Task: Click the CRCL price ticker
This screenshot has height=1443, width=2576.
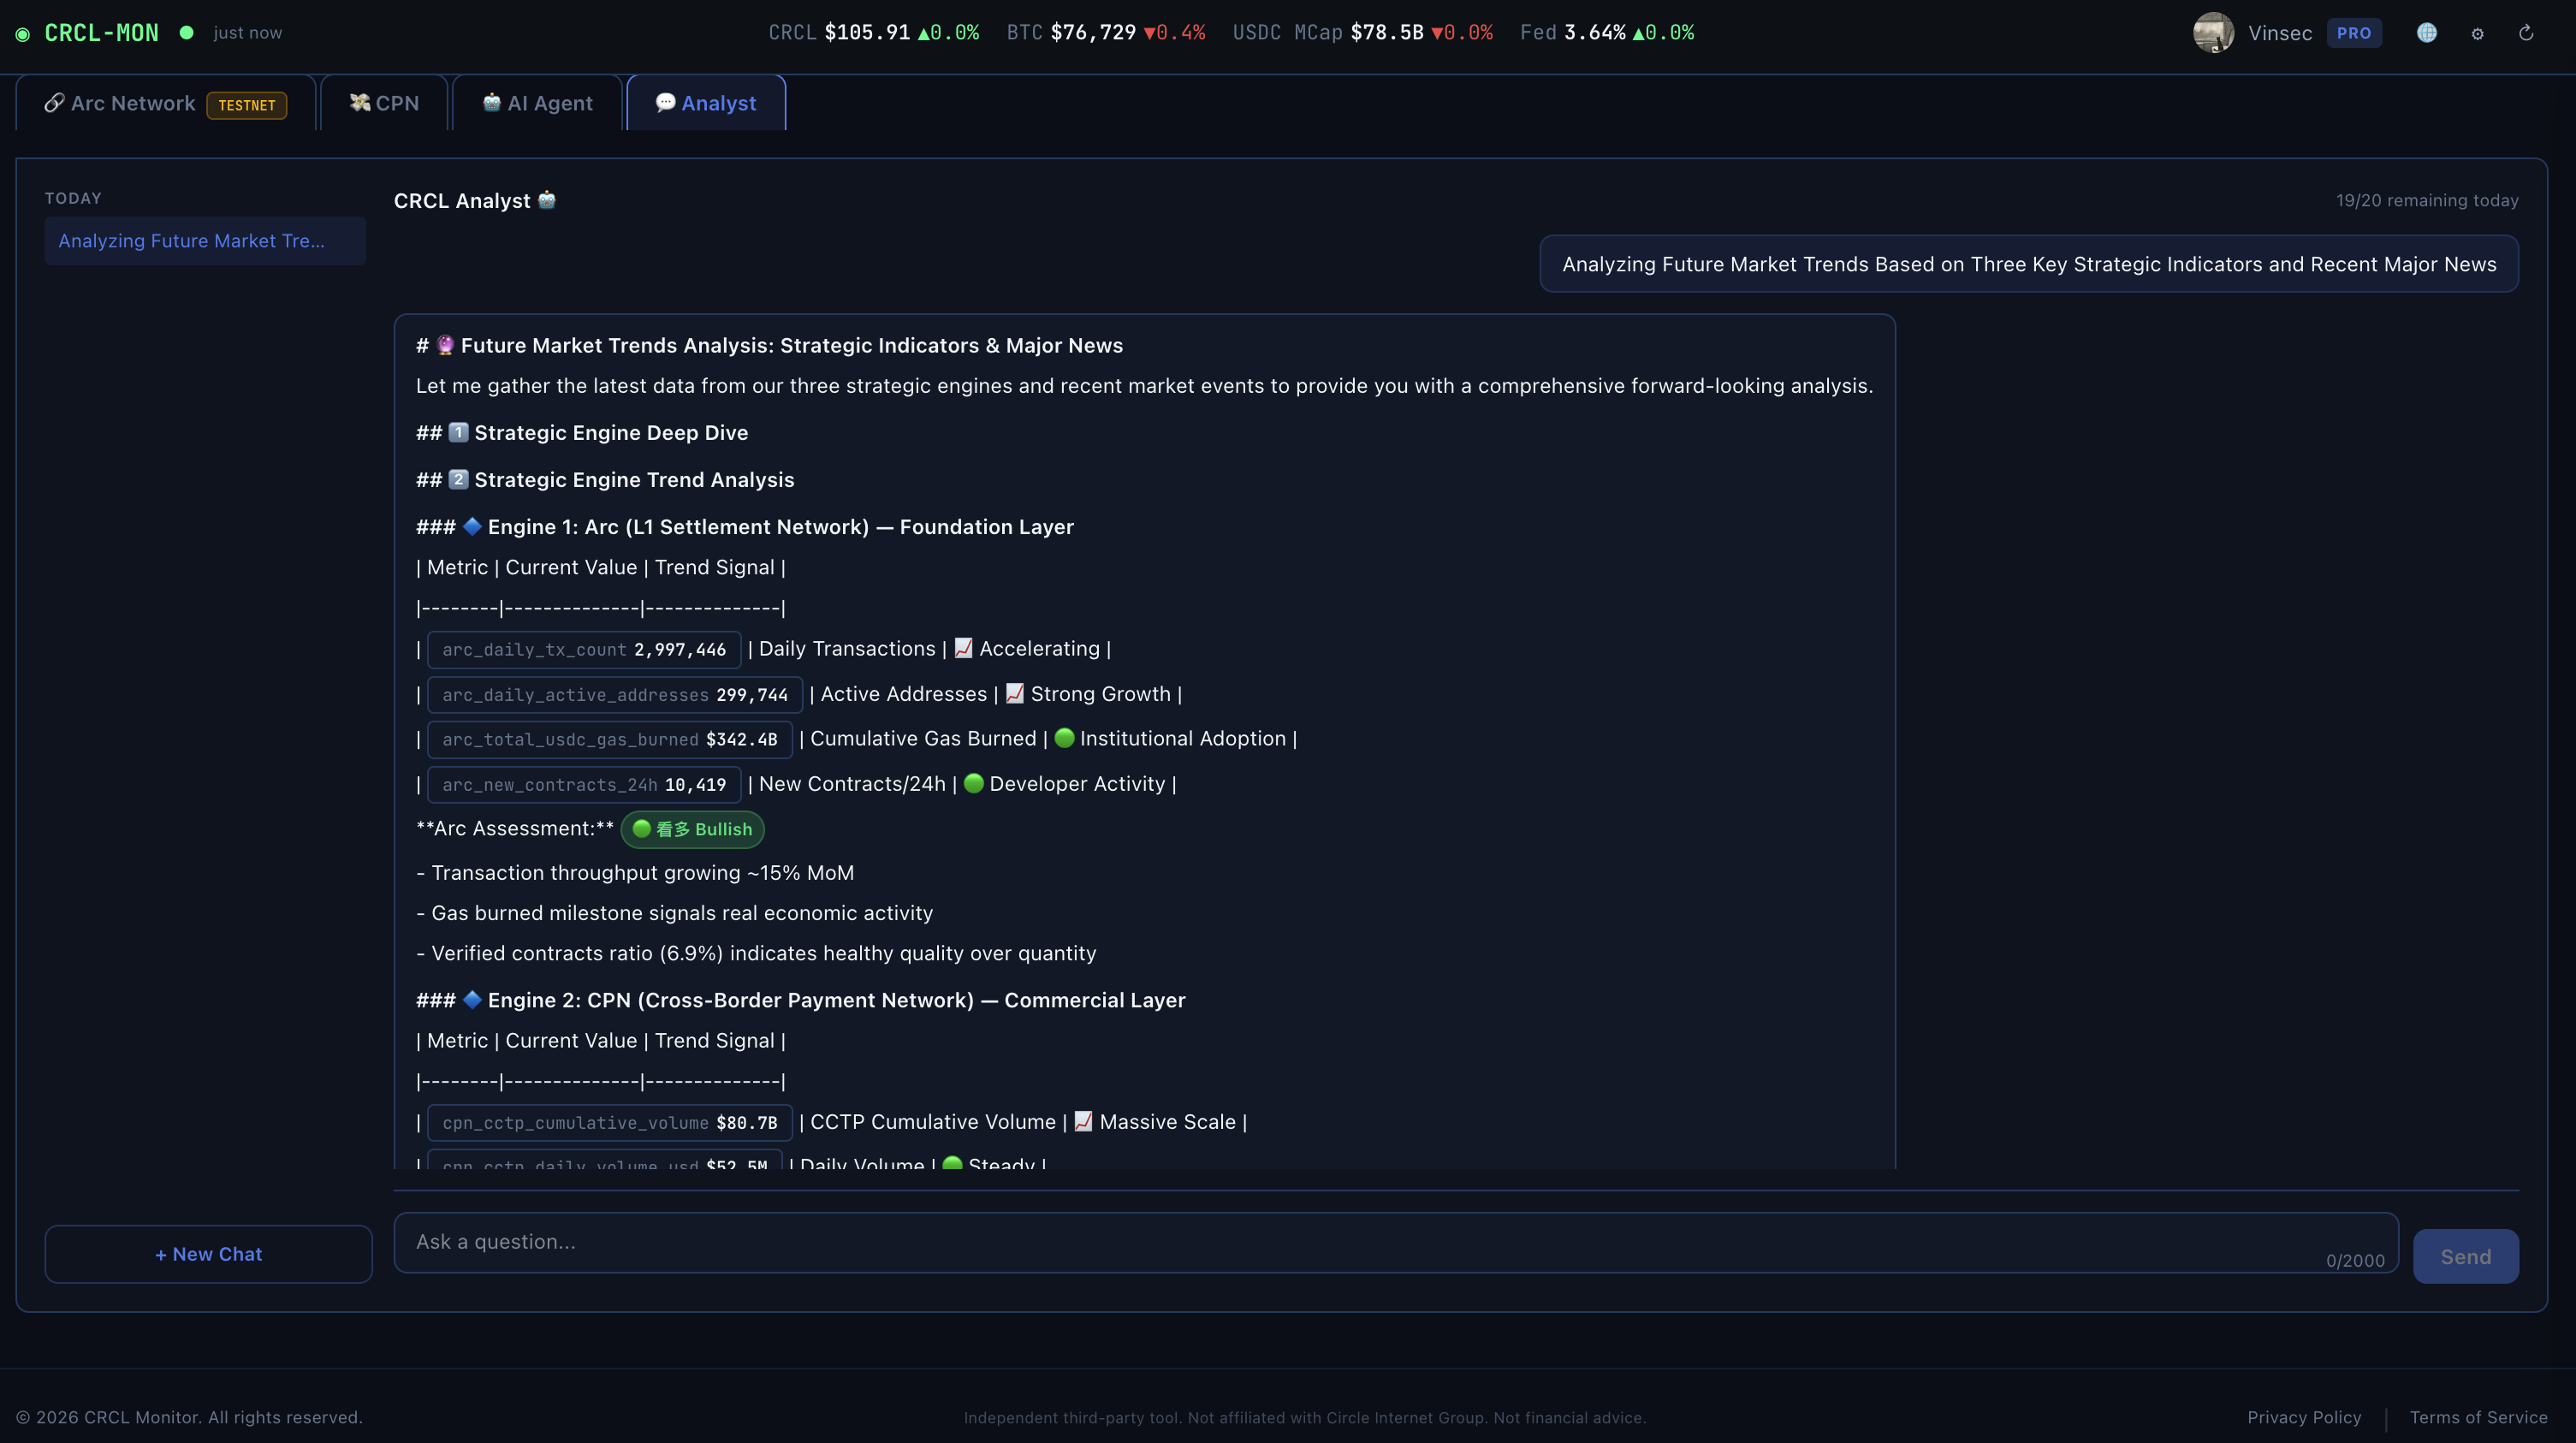Action: click(873, 33)
